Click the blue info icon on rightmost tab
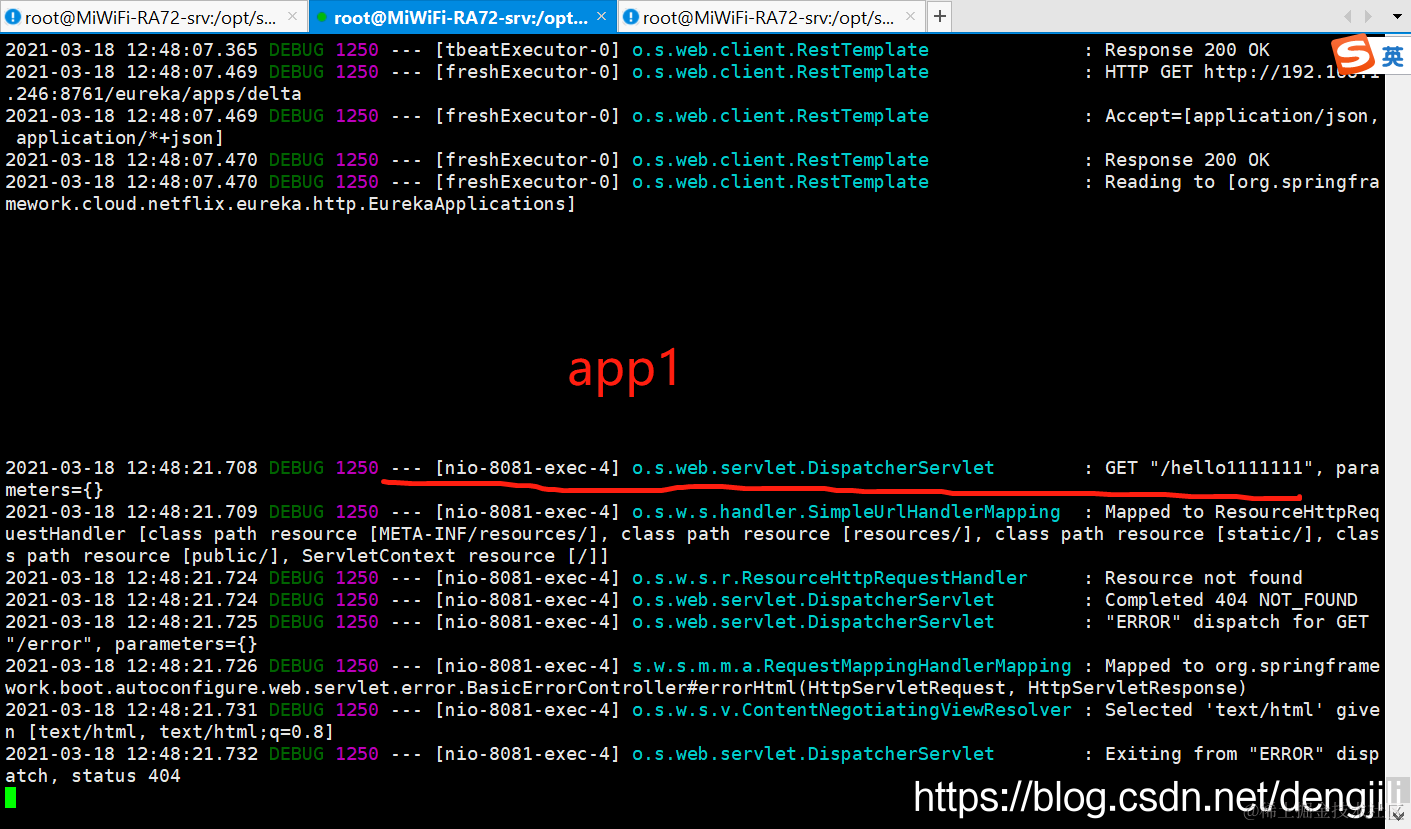Image resolution: width=1411 pixels, height=829 pixels. click(631, 17)
